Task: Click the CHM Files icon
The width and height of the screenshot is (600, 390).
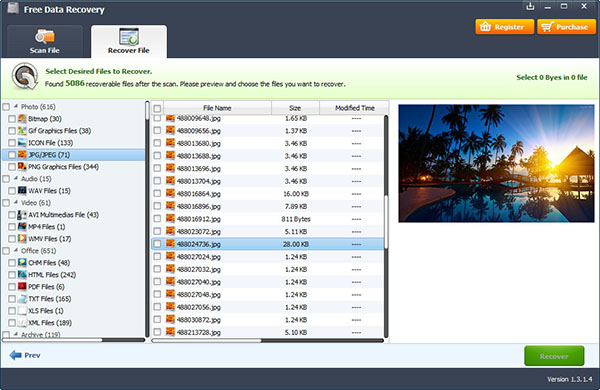Action: 22,263
